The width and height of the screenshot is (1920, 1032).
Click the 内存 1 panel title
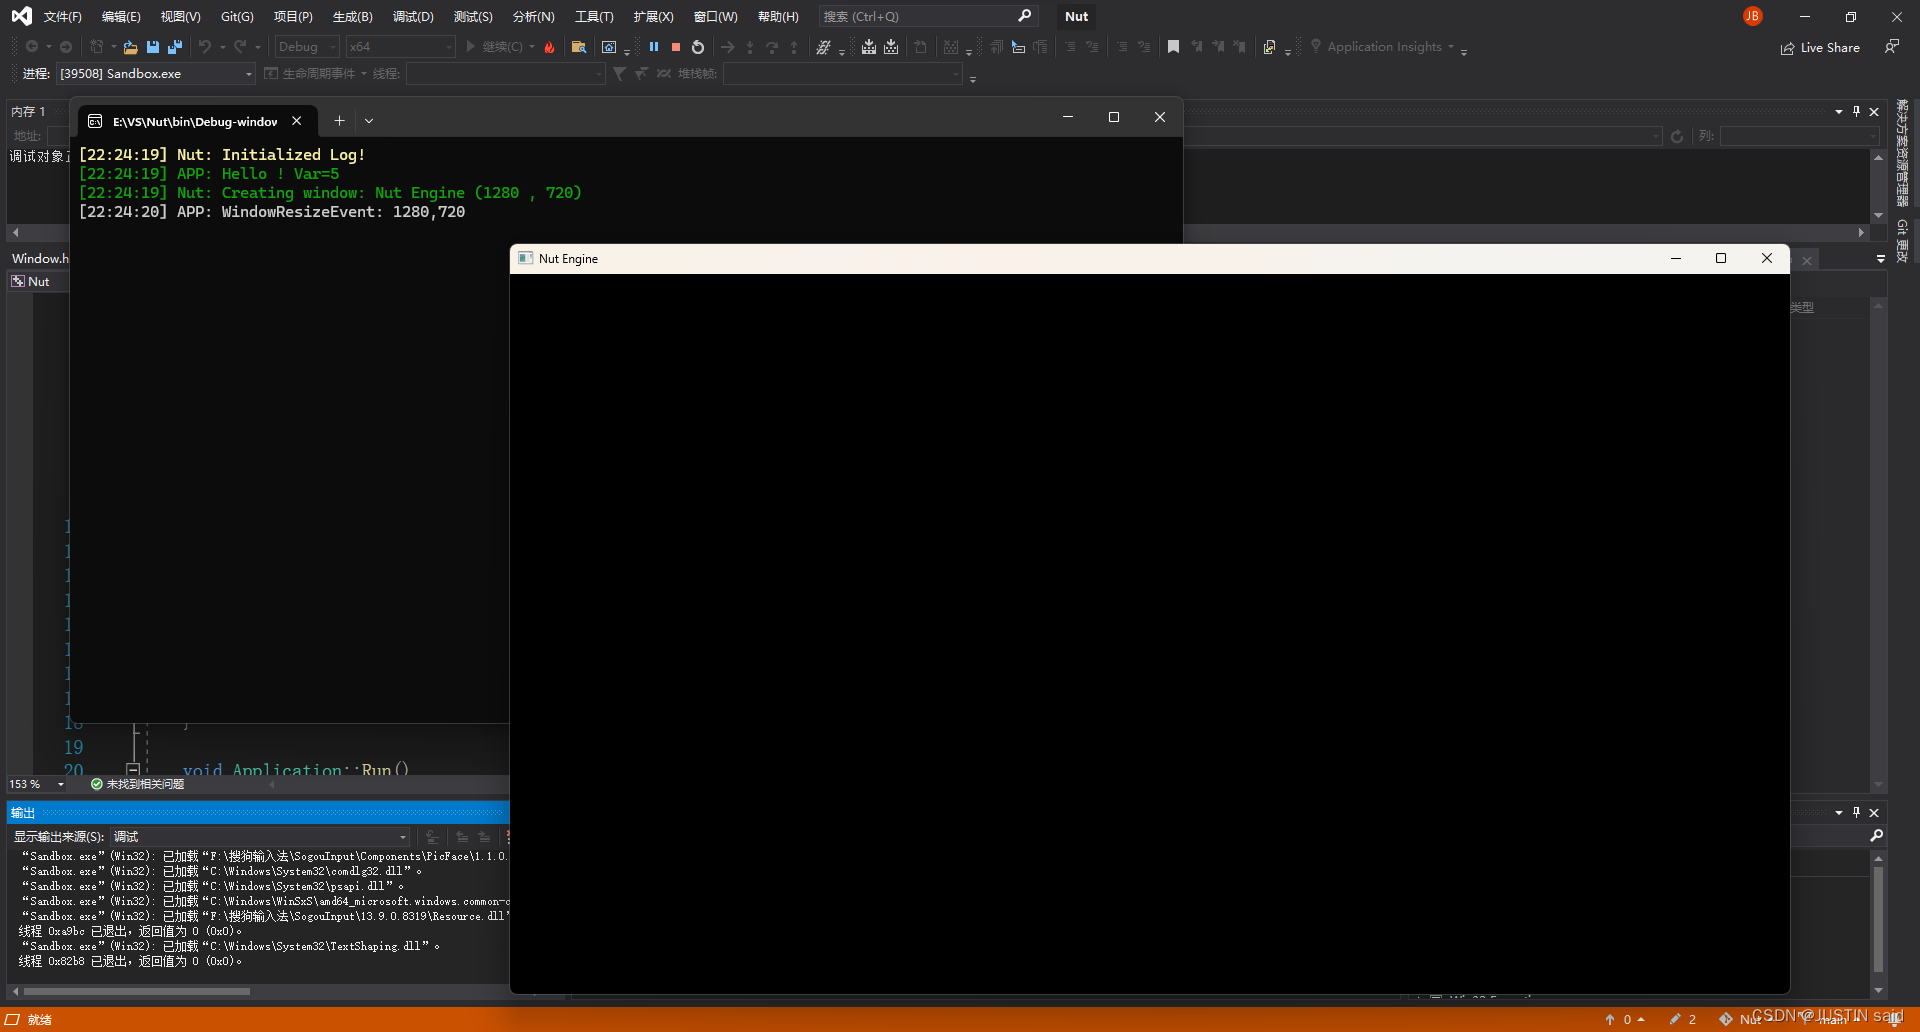click(28, 111)
